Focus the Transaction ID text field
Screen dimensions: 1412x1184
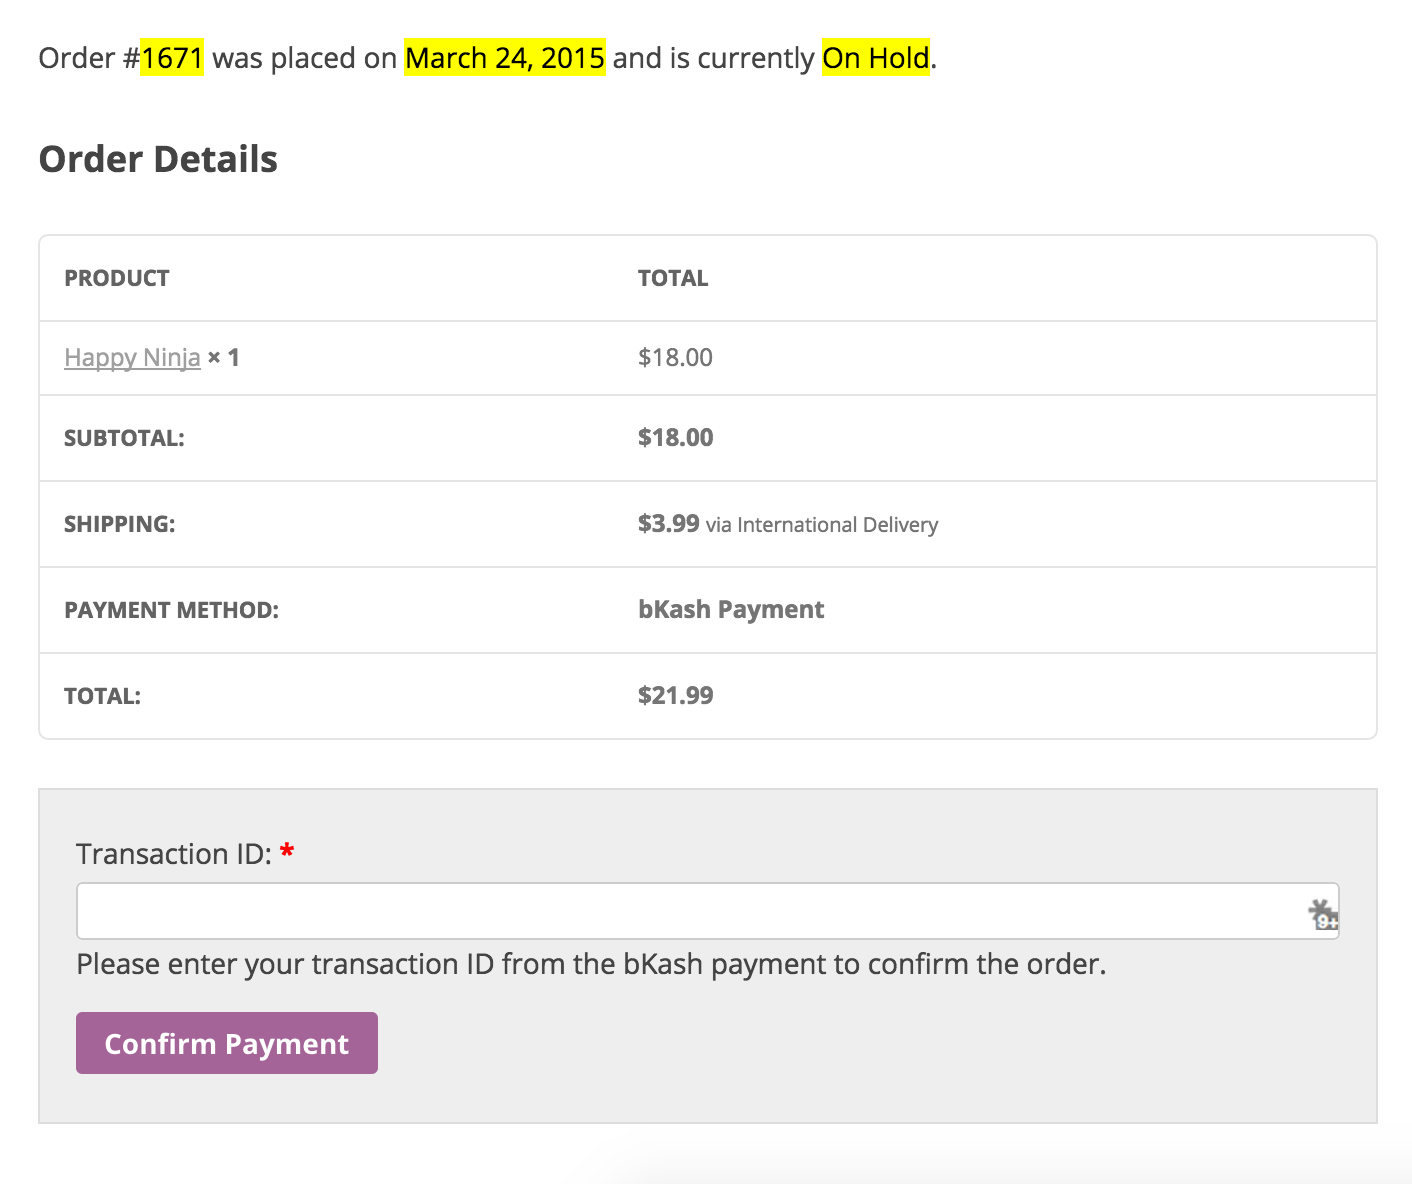coord(690,911)
